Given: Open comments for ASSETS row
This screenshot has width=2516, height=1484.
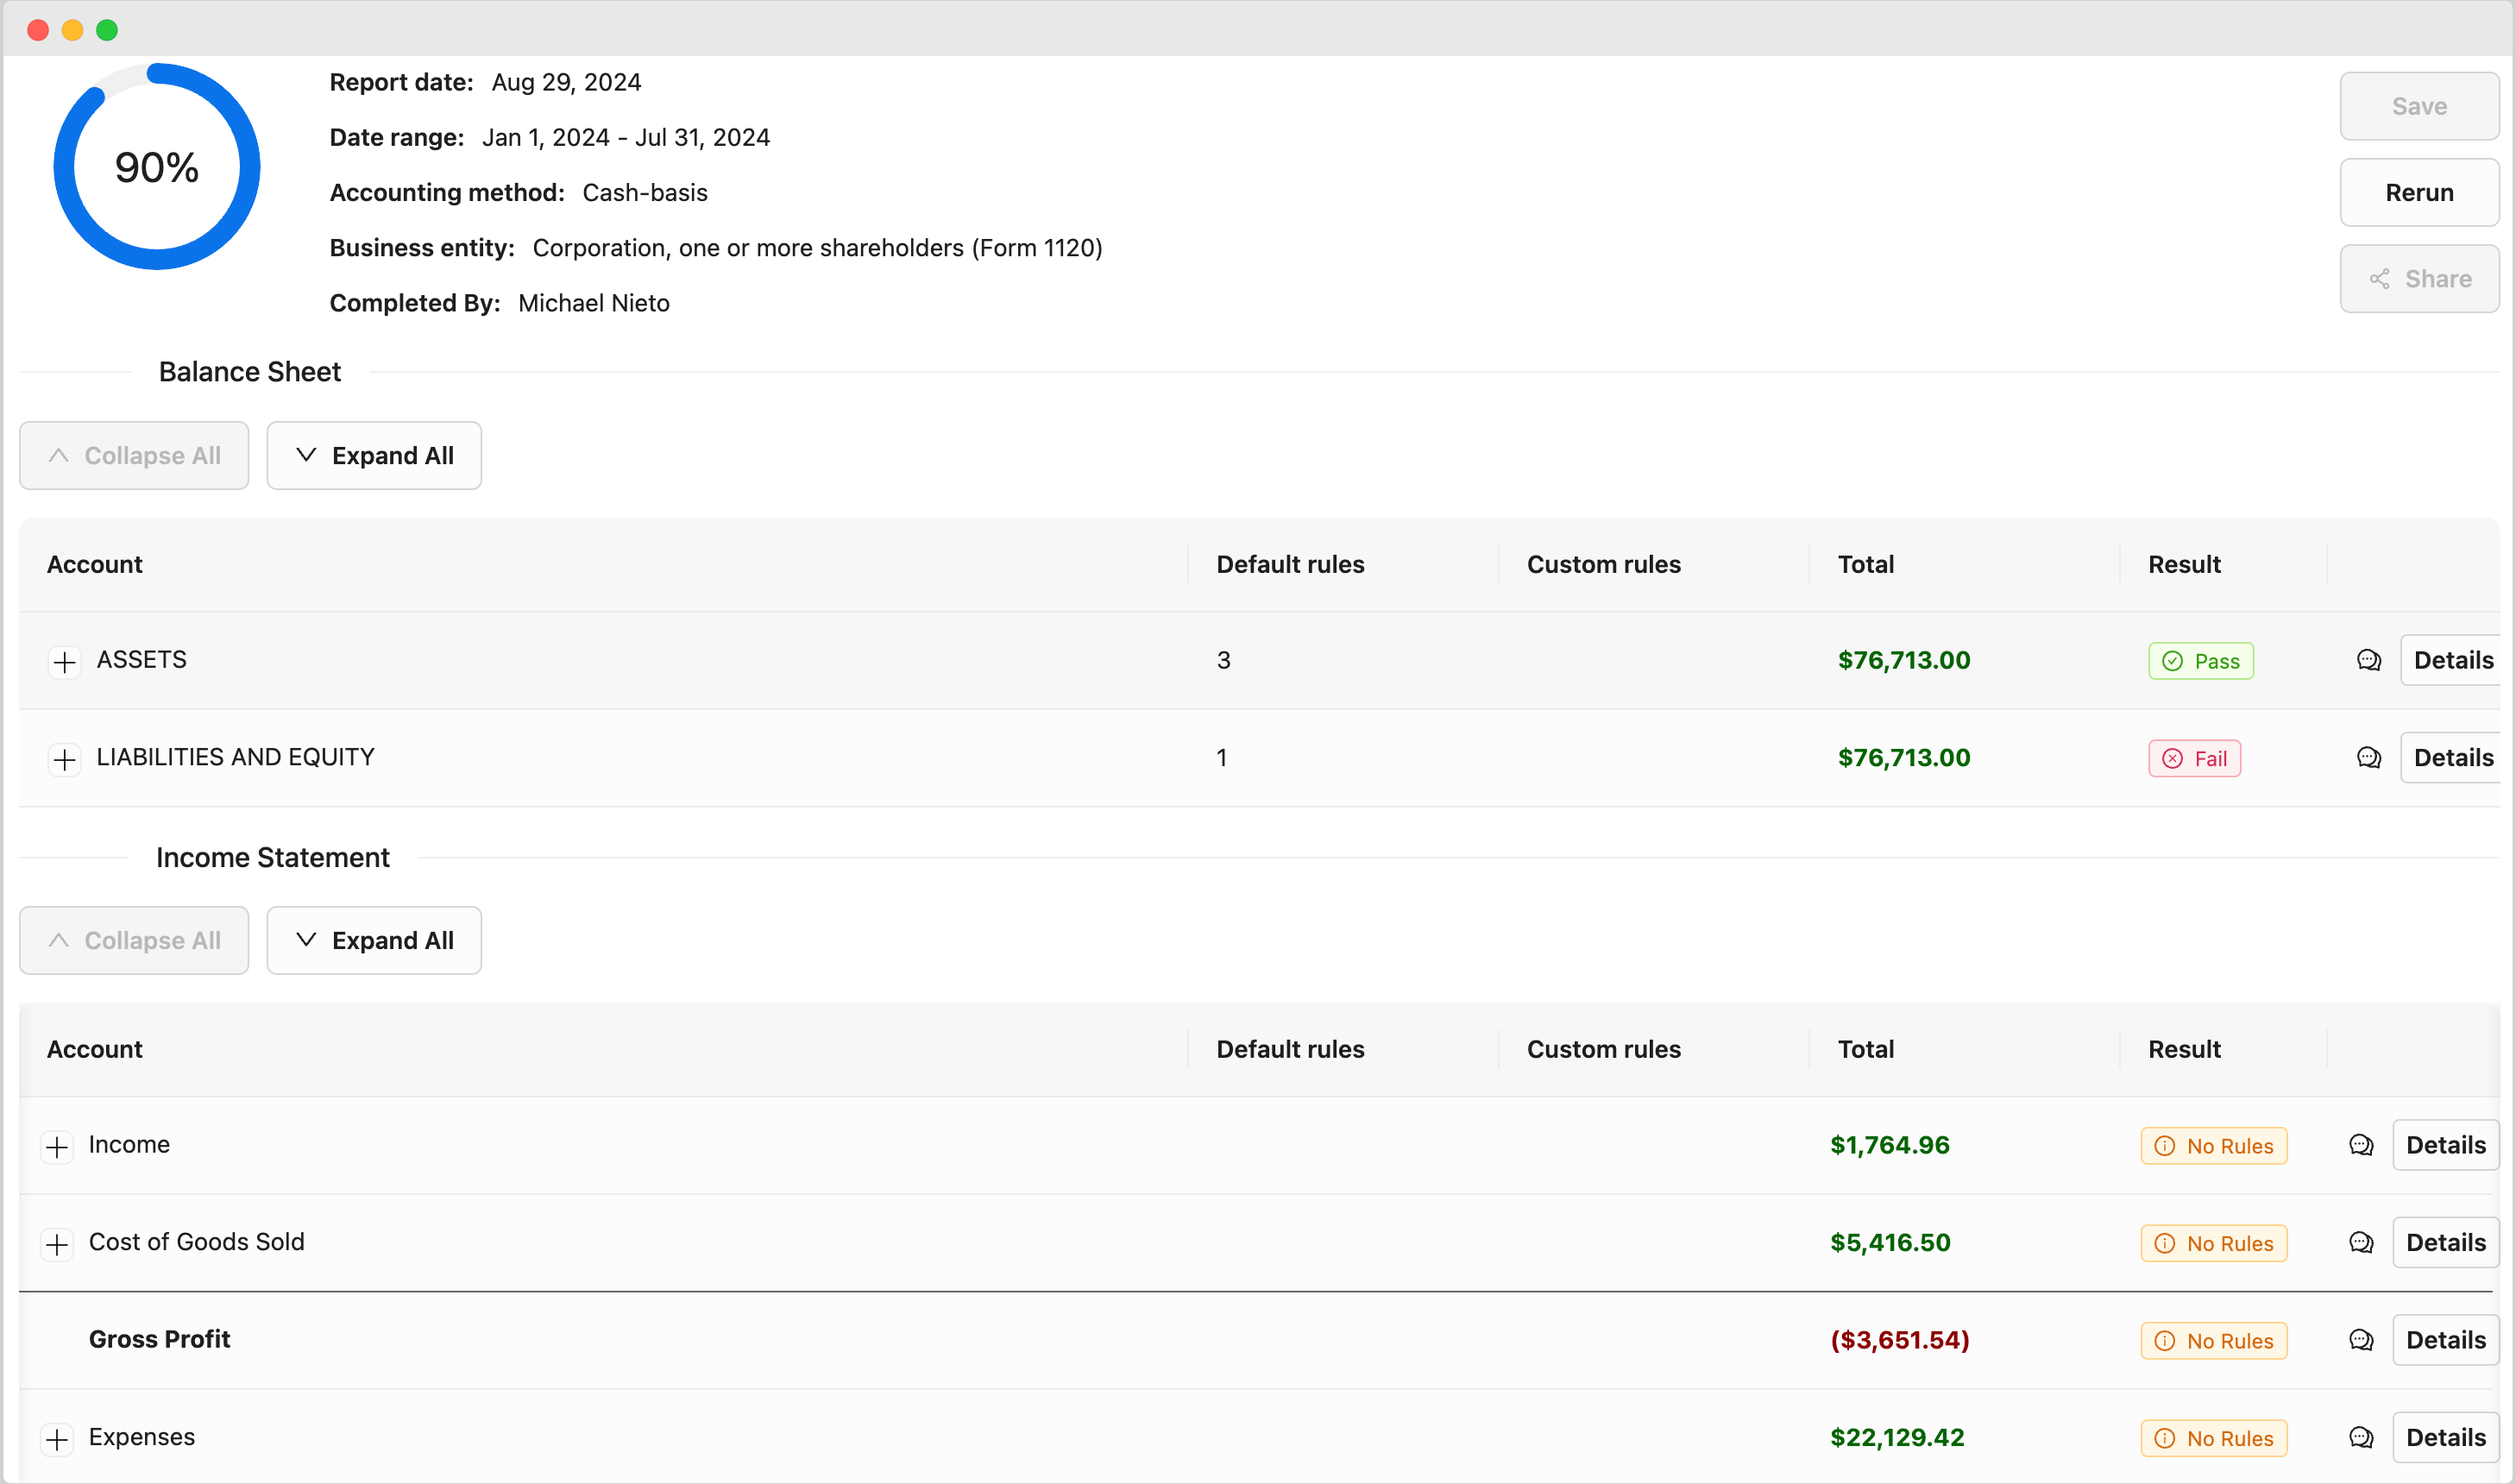Looking at the screenshot, I should pos(2368,660).
